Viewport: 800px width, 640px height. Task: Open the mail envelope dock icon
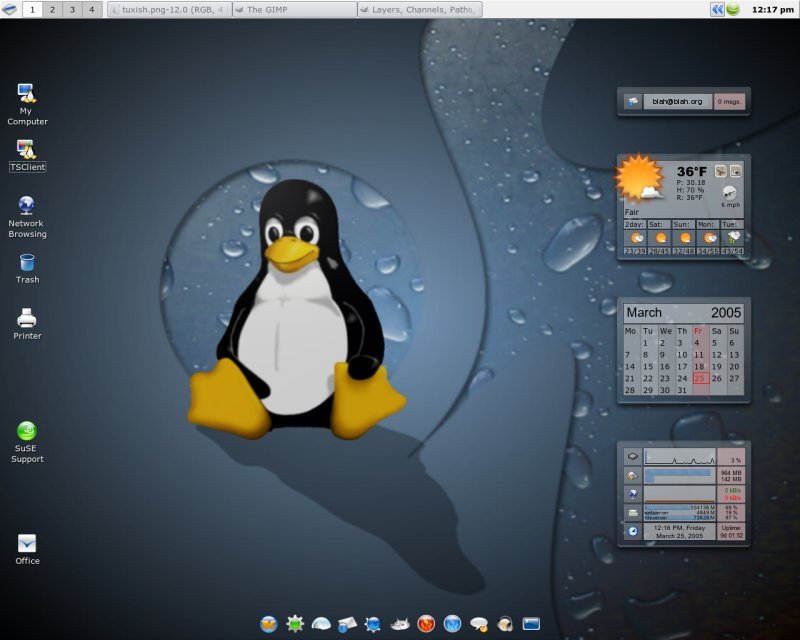pyautogui.click(x=347, y=624)
